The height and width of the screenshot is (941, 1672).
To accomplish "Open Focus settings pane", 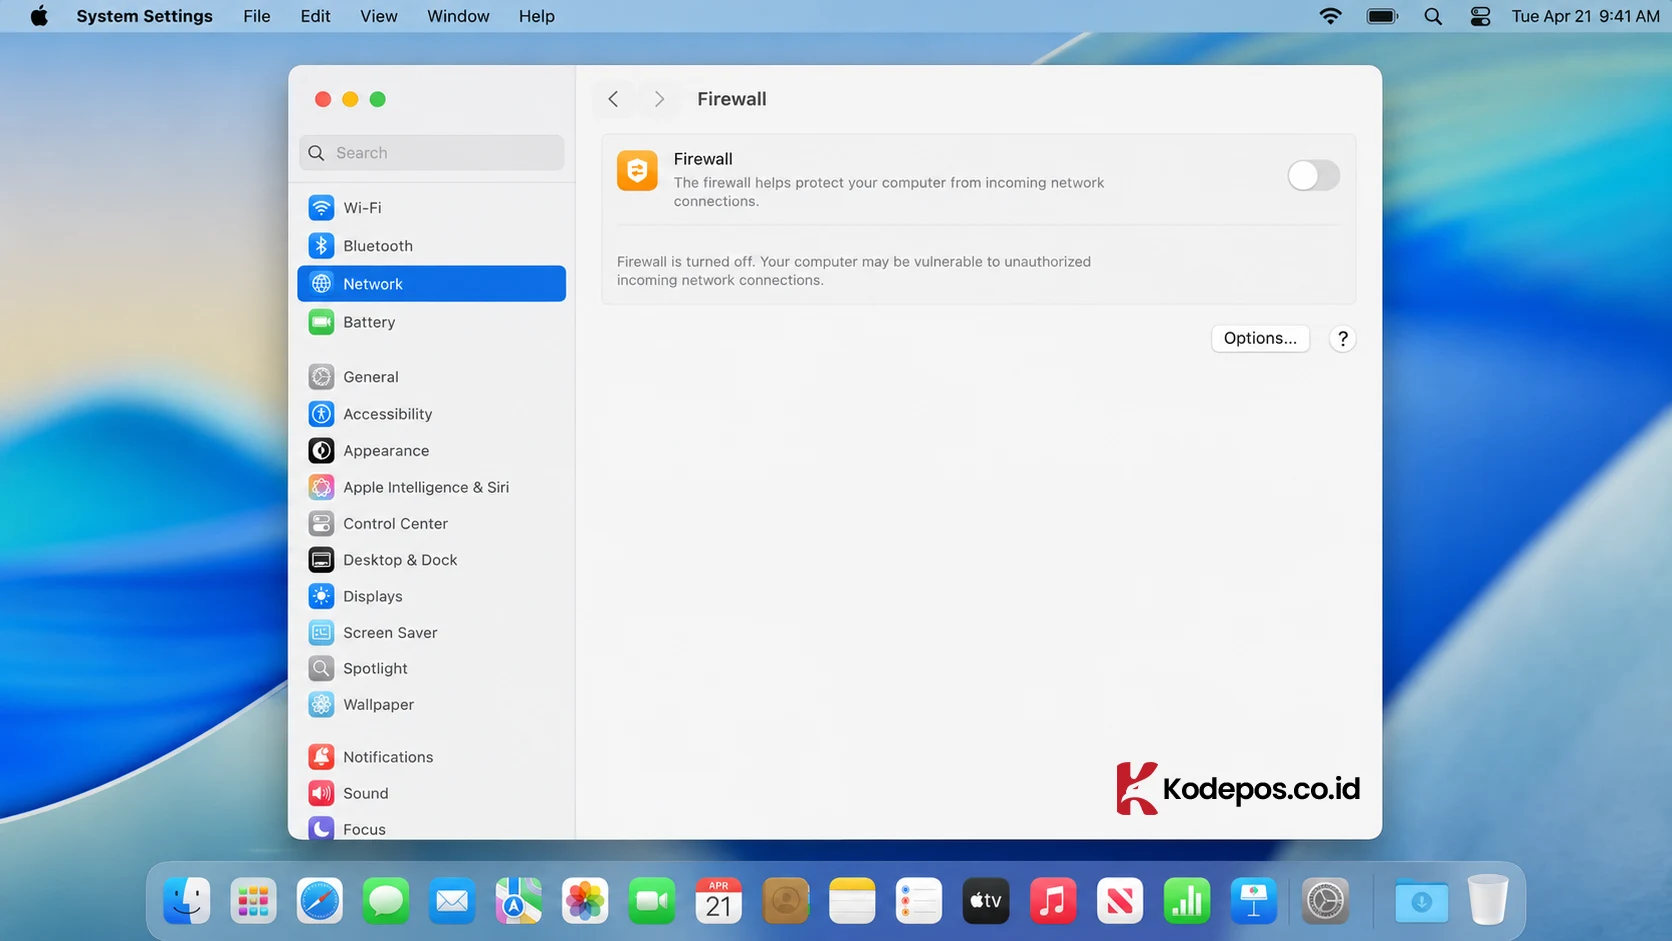I will tap(431, 829).
